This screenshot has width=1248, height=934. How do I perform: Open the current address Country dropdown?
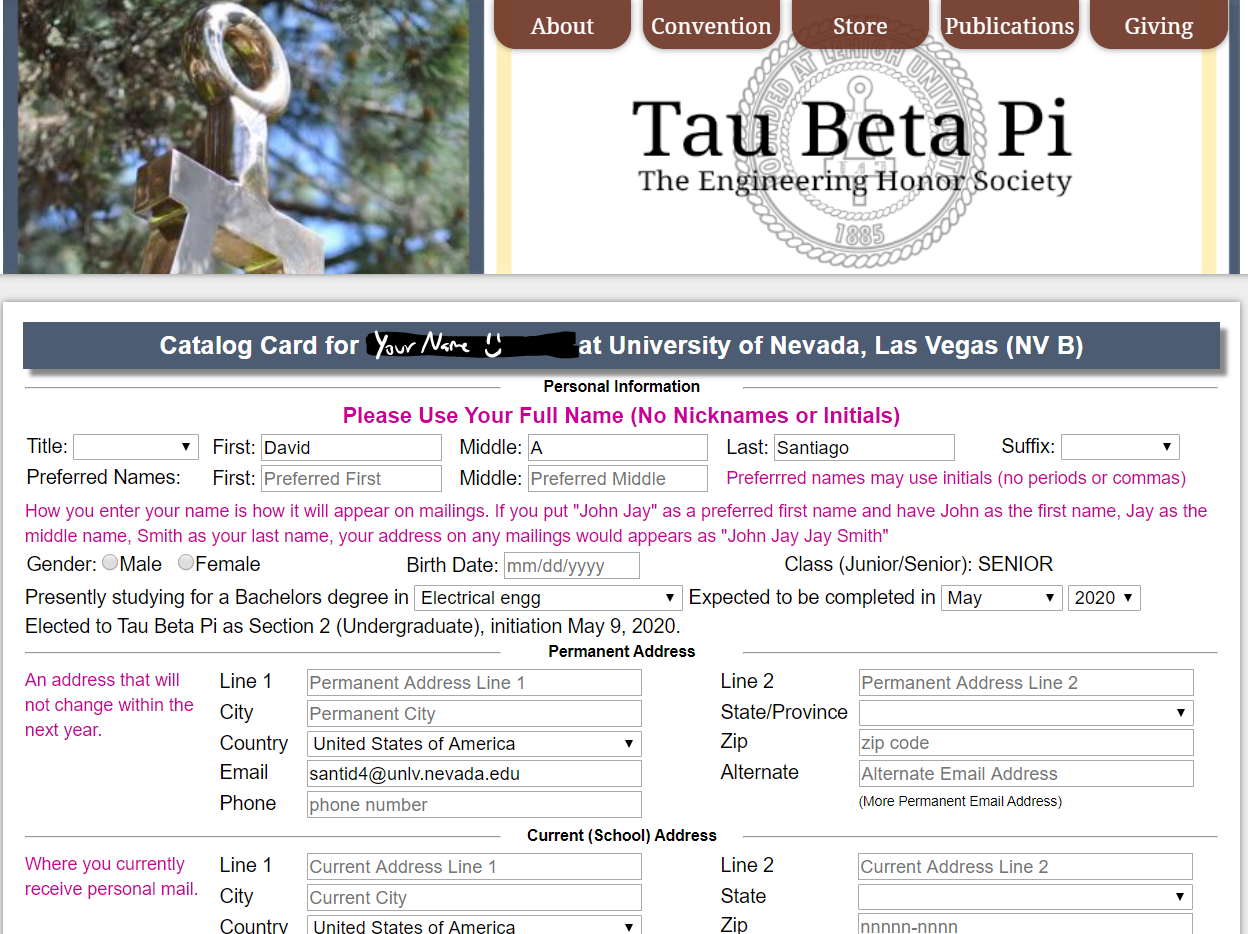(x=474, y=925)
